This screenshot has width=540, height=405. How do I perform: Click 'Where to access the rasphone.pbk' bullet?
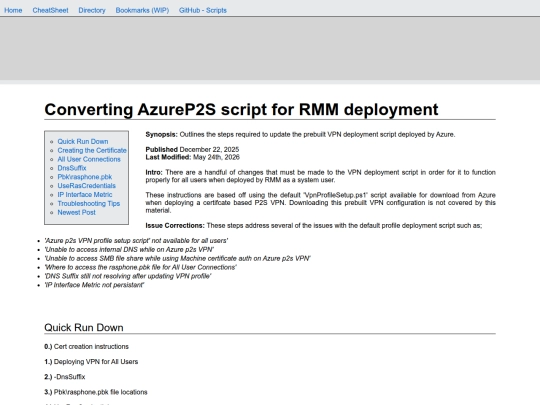coord(141,268)
